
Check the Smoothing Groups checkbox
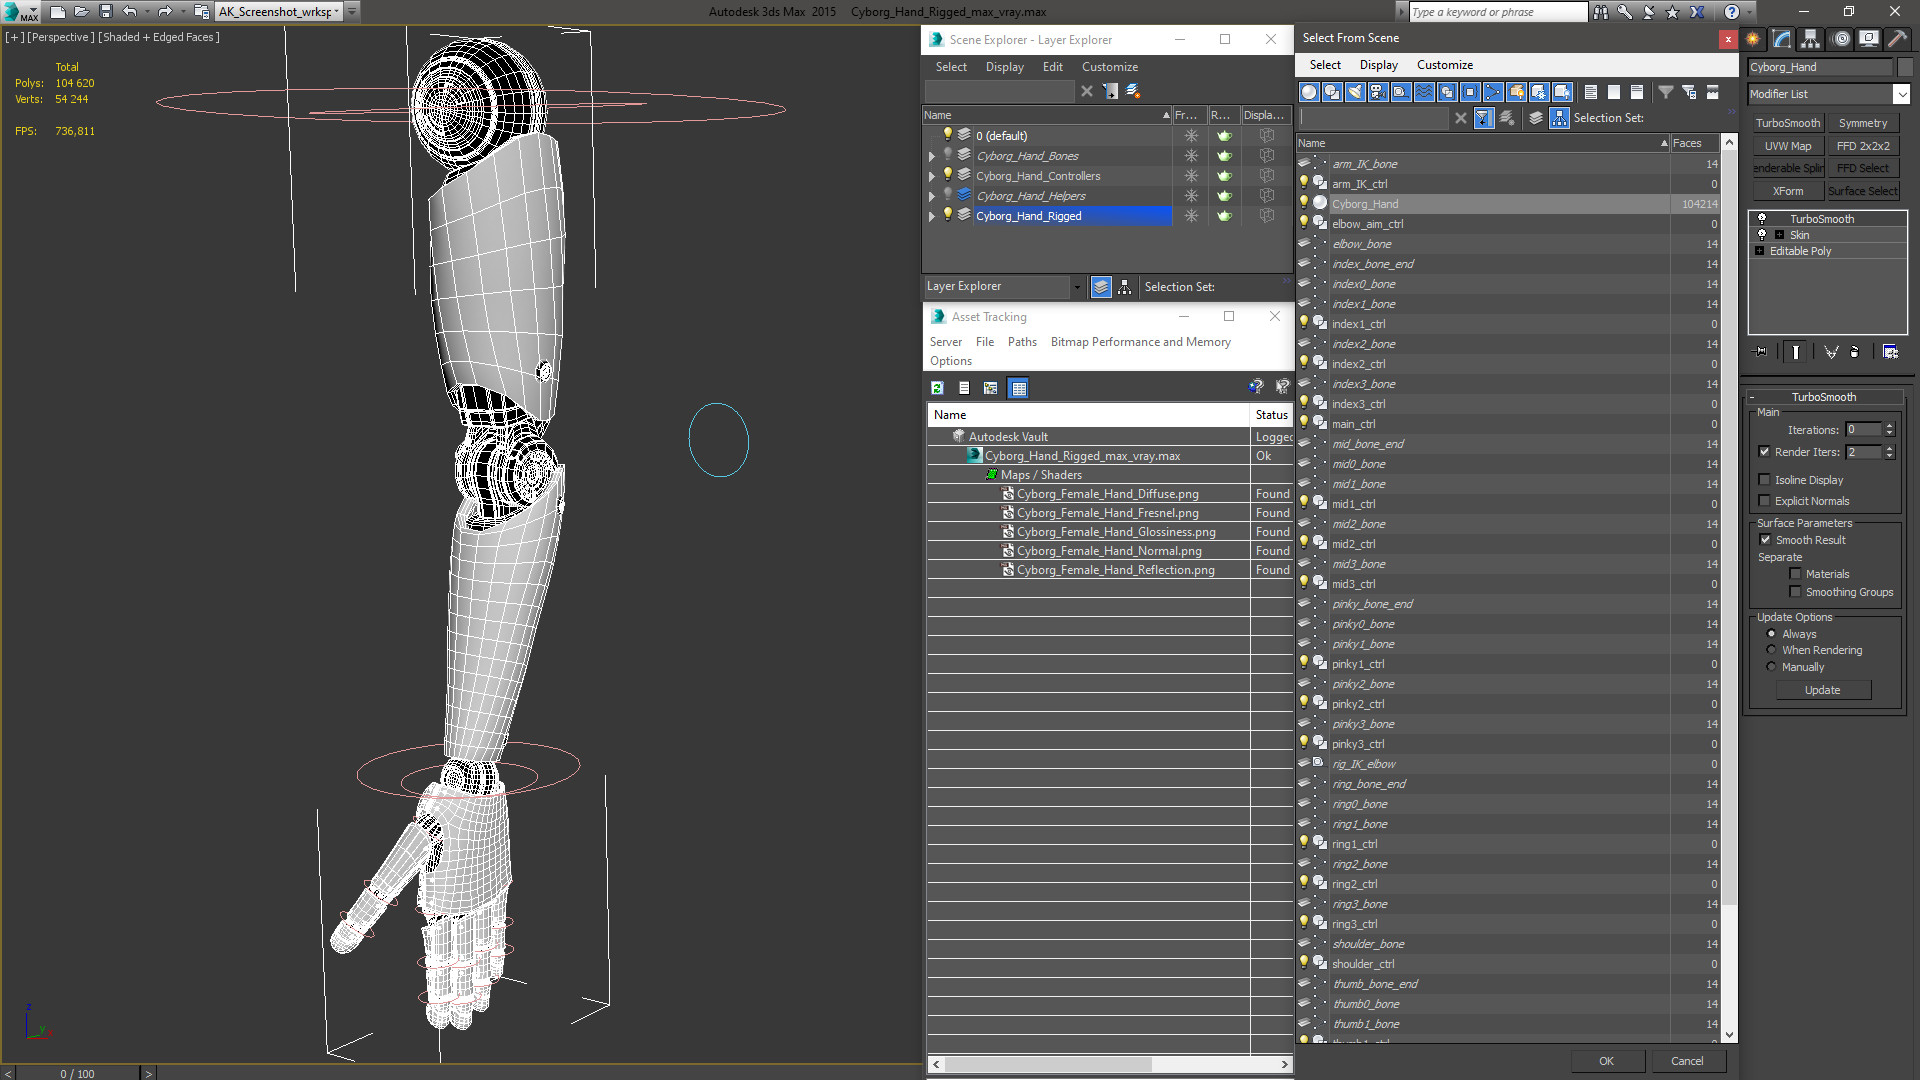(1796, 592)
